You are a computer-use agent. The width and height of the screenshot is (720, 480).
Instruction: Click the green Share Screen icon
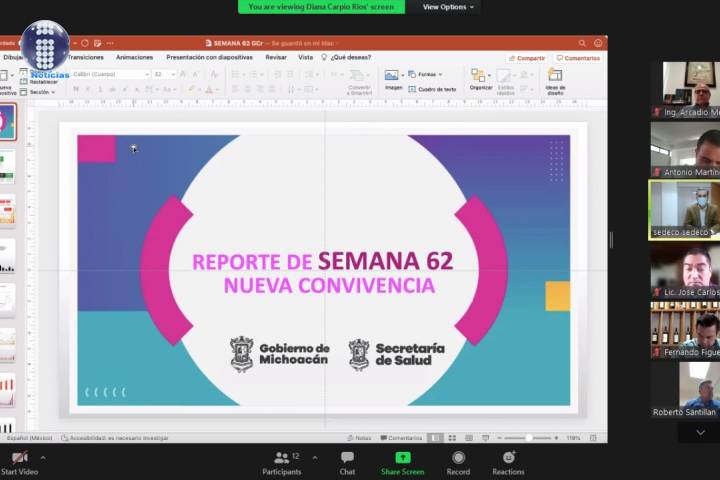[402, 458]
